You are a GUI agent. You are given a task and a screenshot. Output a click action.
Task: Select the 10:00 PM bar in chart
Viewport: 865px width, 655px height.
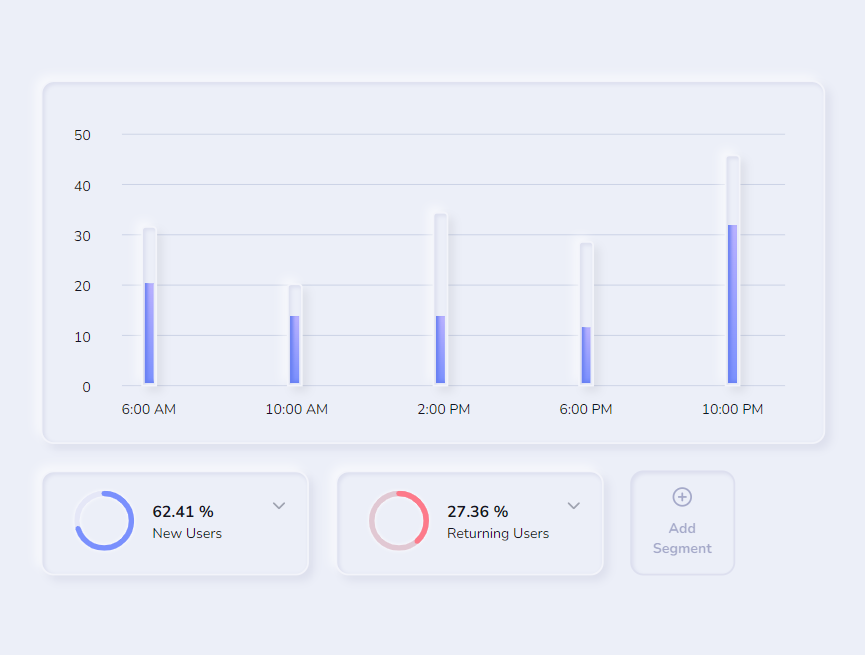point(733,270)
